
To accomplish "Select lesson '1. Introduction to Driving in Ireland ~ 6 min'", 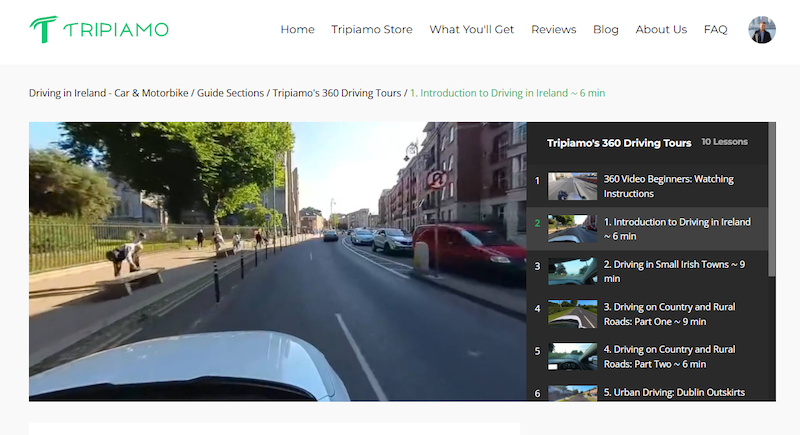I will [677, 229].
